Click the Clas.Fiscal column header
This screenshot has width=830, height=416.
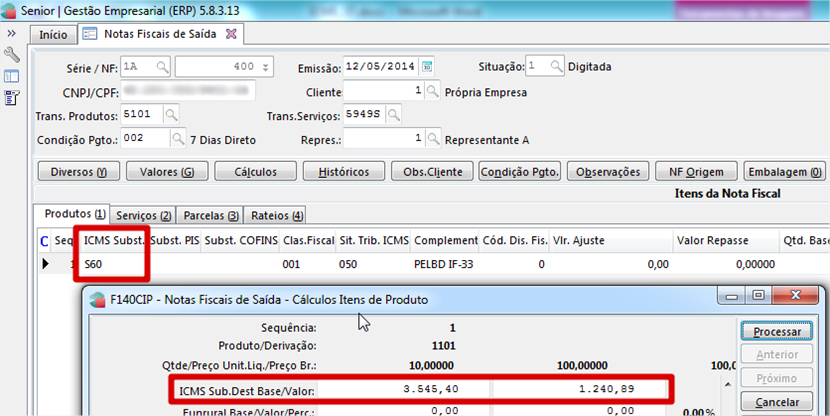[x=308, y=240]
